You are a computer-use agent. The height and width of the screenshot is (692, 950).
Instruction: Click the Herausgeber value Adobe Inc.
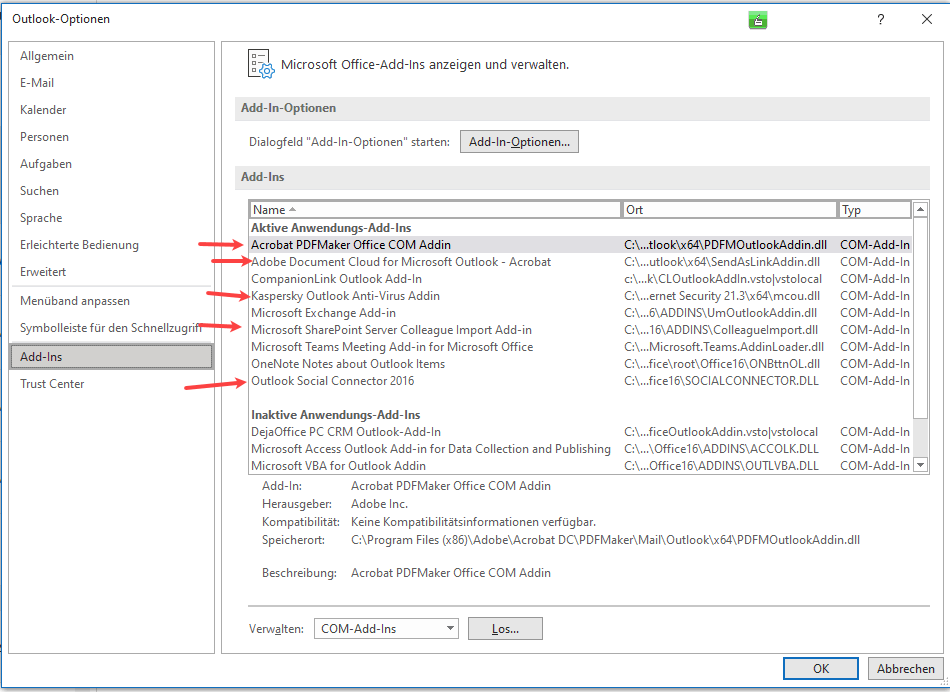[x=379, y=504]
